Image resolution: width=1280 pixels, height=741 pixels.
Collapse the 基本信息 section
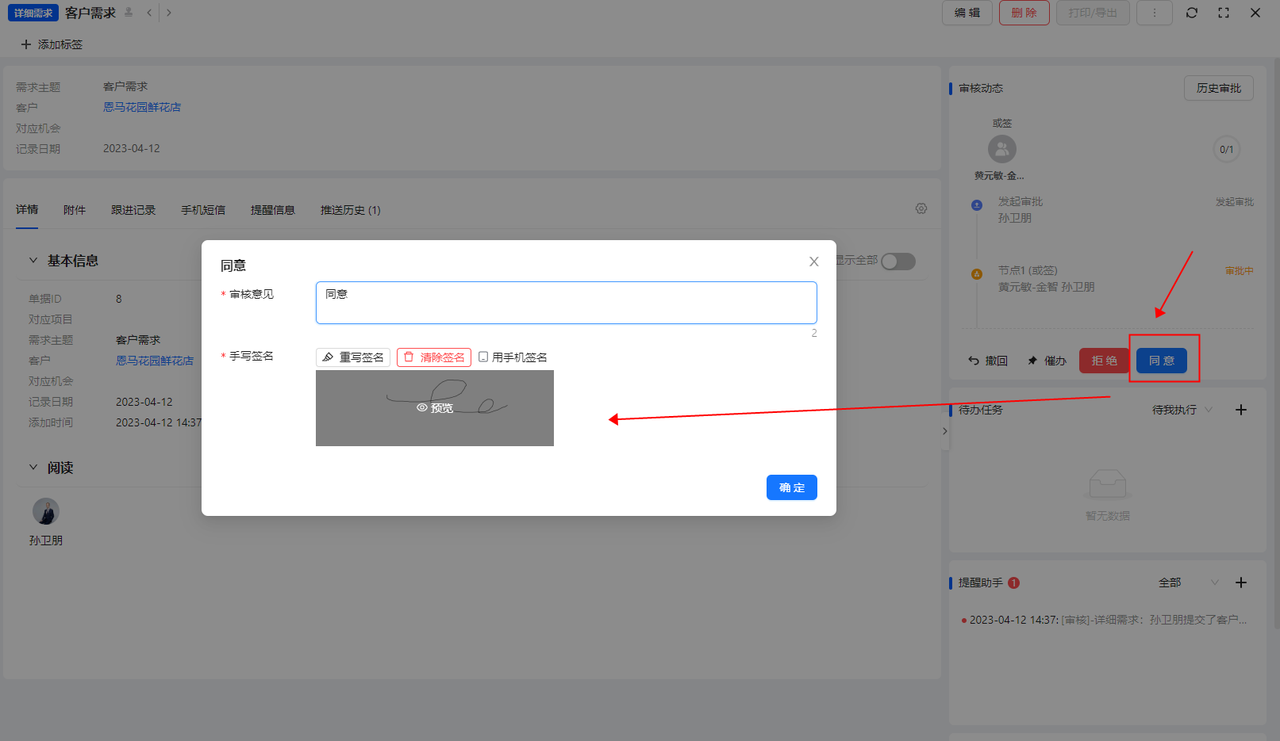tap(34, 260)
